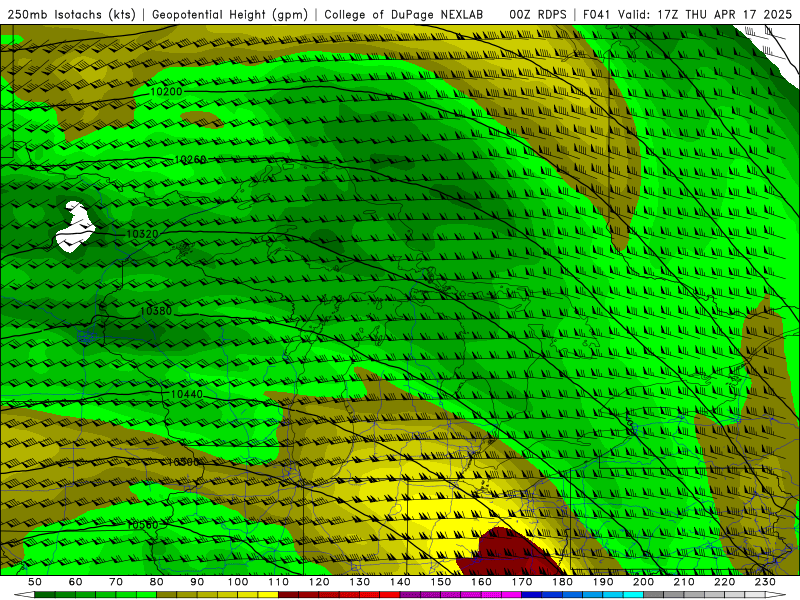This screenshot has width=800, height=600.
Task: Click the 160 label on the color scale
Action: [481, 582]
